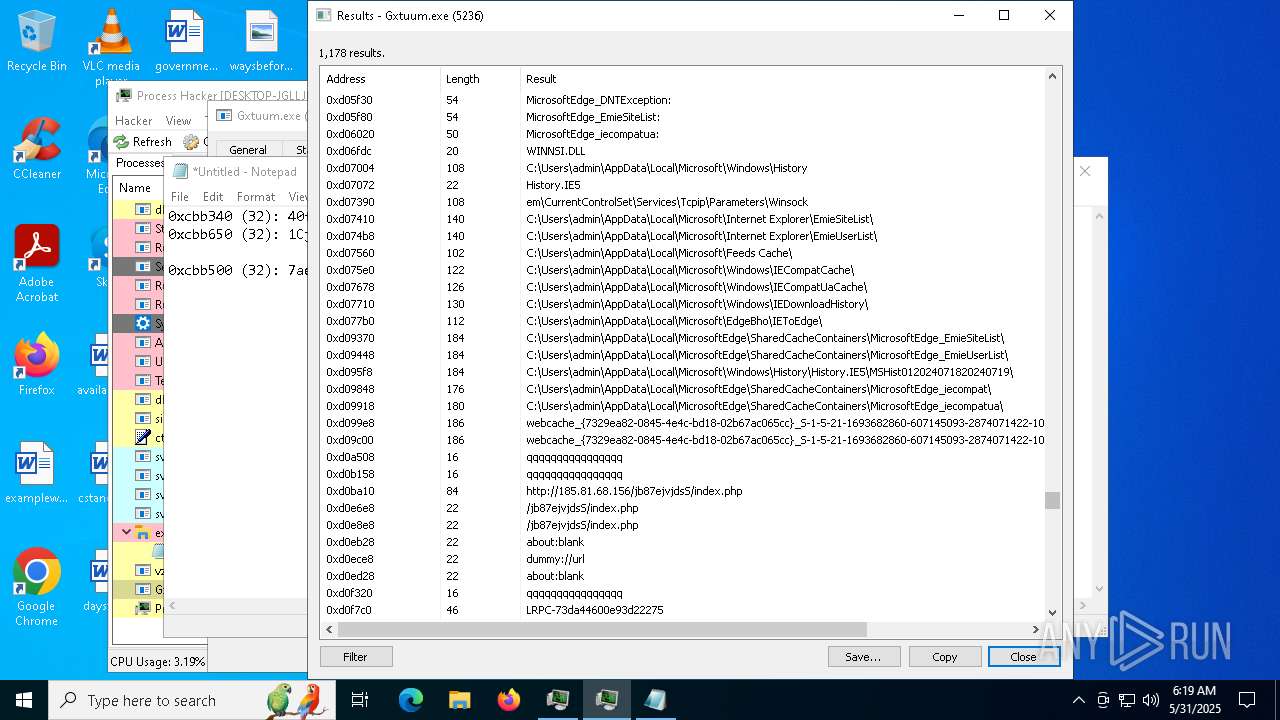Click Windows Start button

tap(24, 700)
